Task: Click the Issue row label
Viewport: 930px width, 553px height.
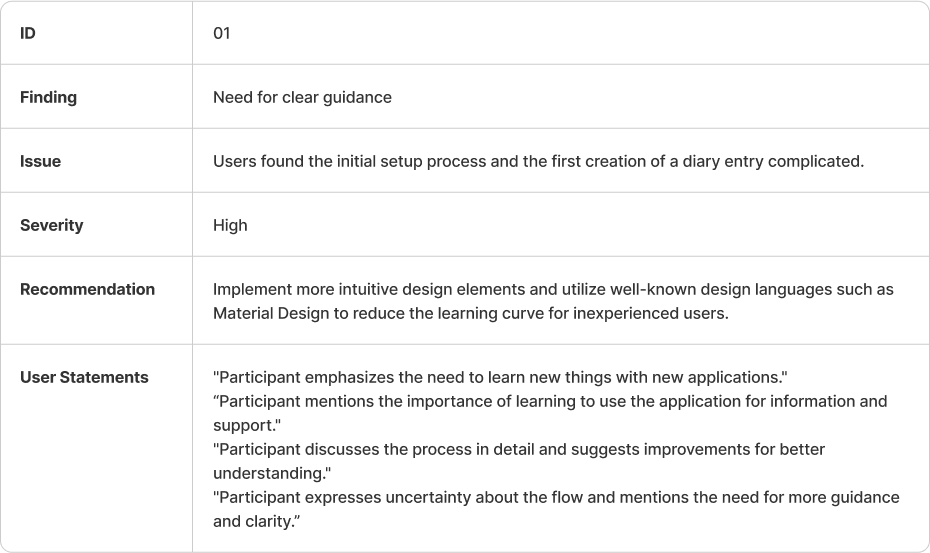Action: [40, 161]
